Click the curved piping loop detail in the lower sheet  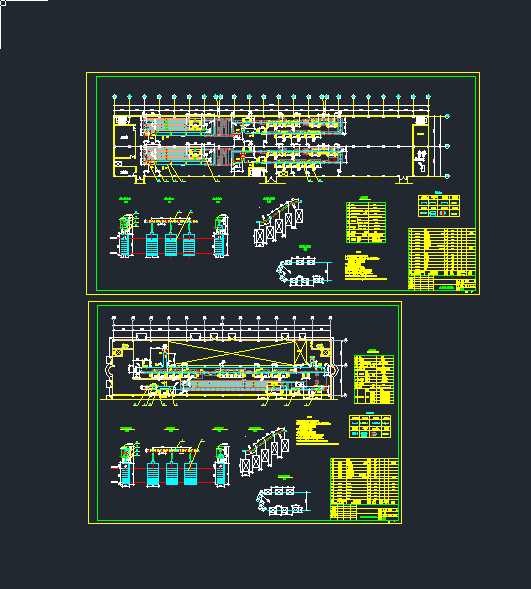[x=284, y=500]
